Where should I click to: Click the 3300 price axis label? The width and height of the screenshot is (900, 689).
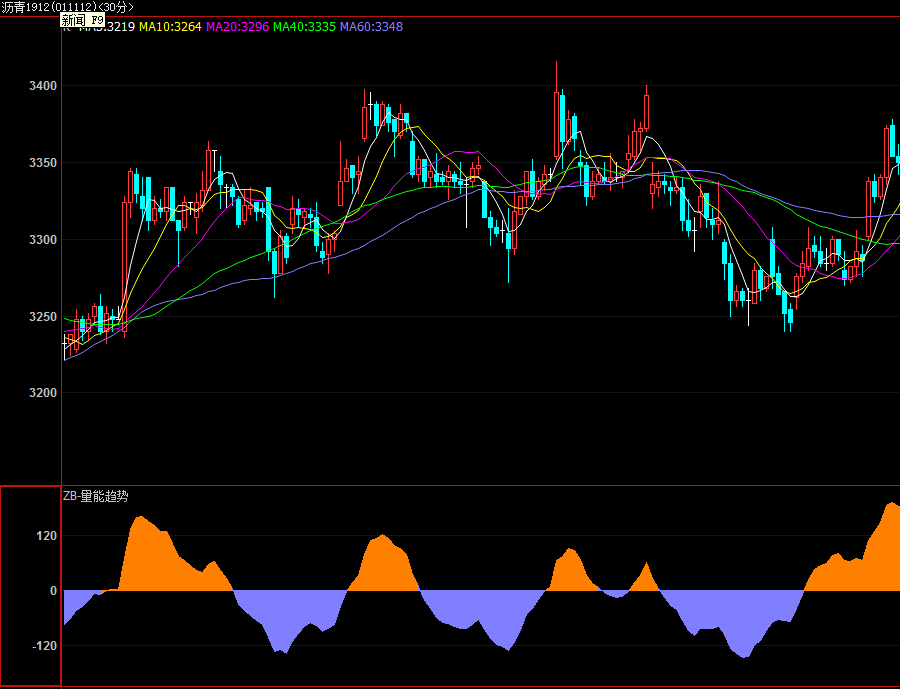43,240
